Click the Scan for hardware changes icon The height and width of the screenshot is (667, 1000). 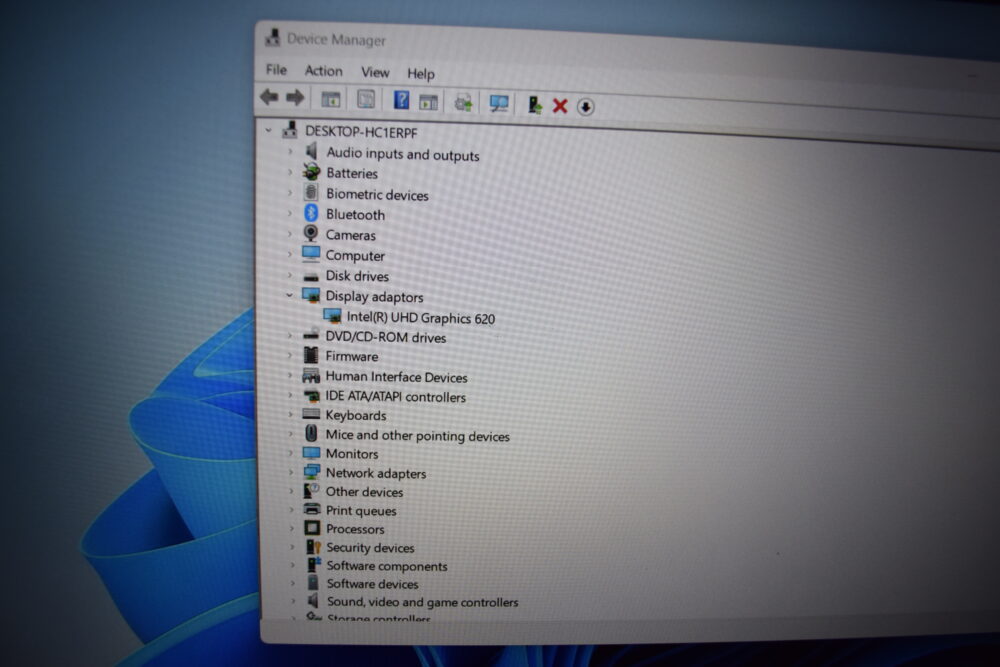(499, 103)
